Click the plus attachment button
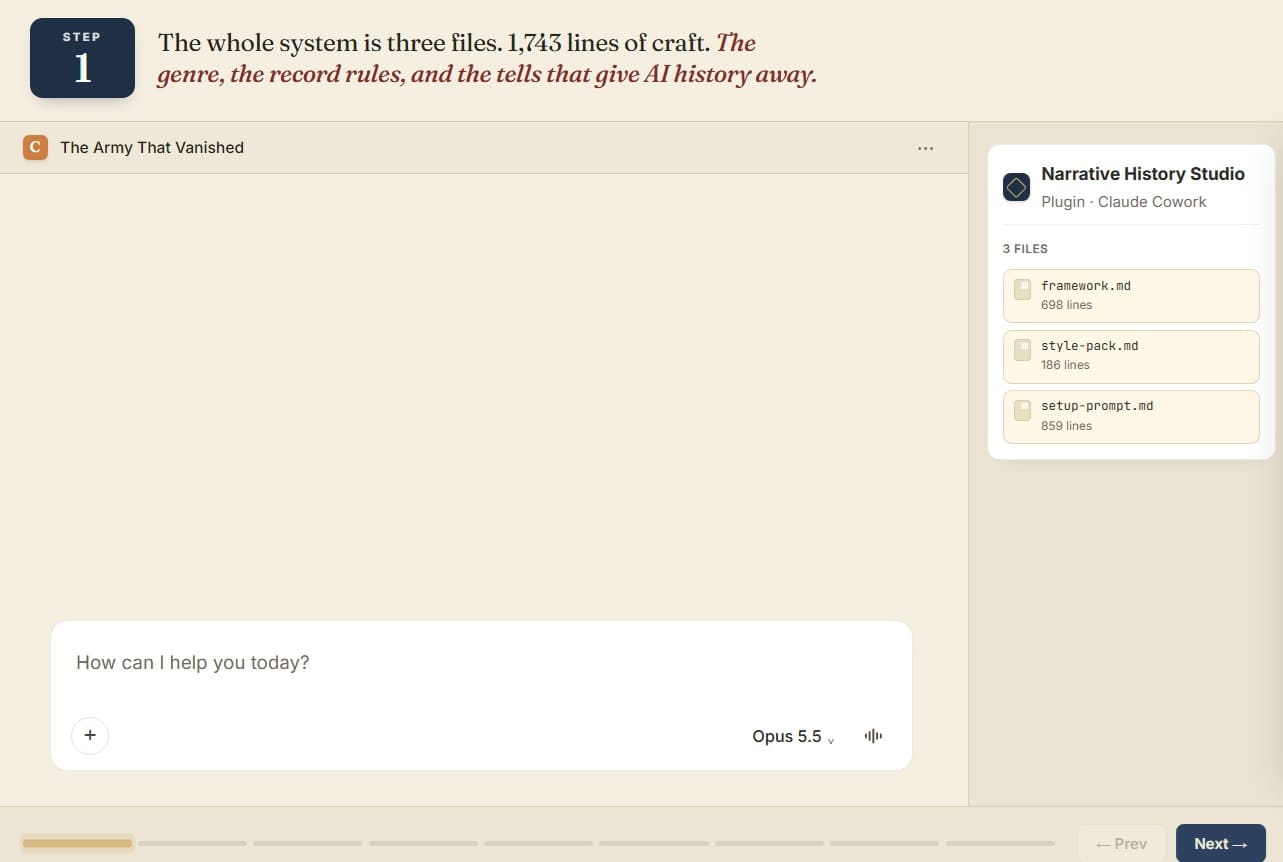This screenshot has width=1283, height=862. pos(90,736)
